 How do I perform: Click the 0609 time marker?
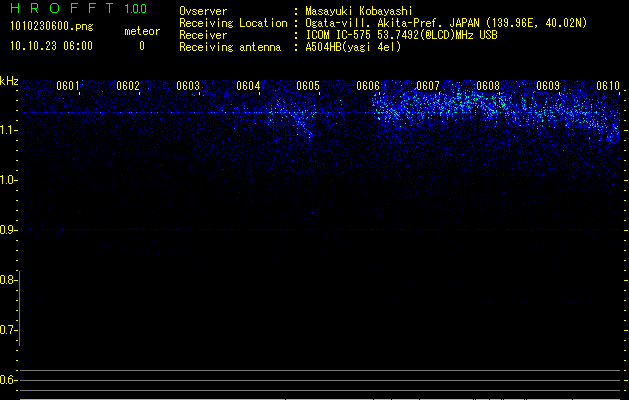pos(548,86)
